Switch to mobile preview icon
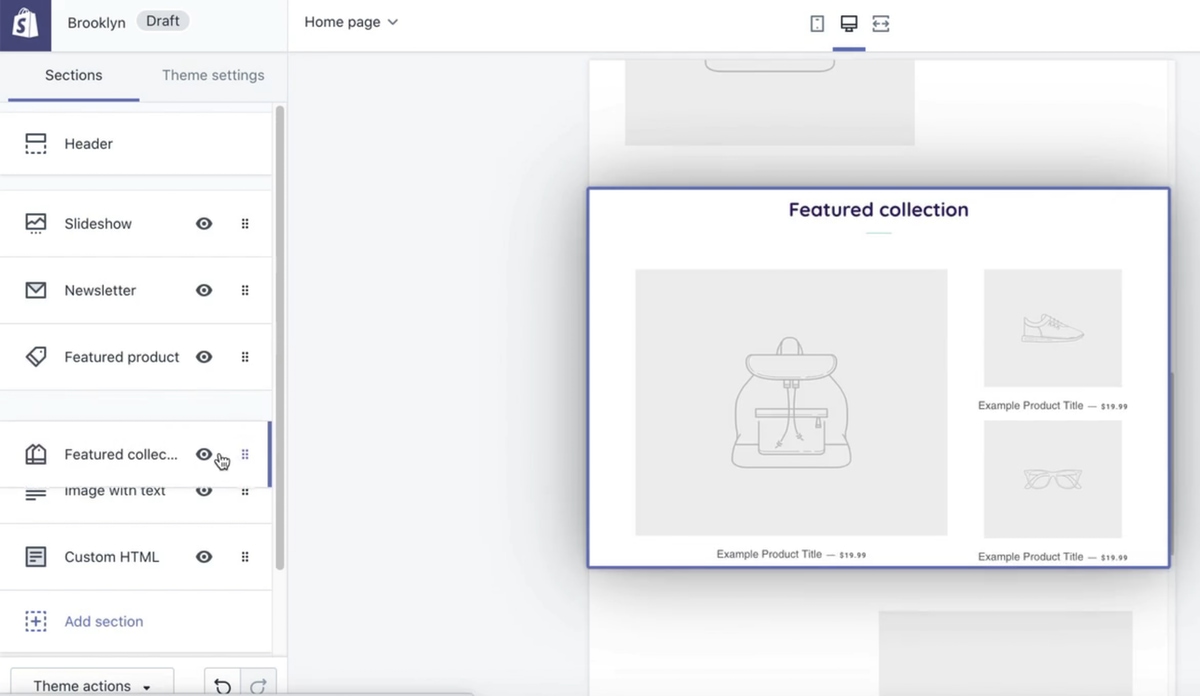 (x=817, y=23)
